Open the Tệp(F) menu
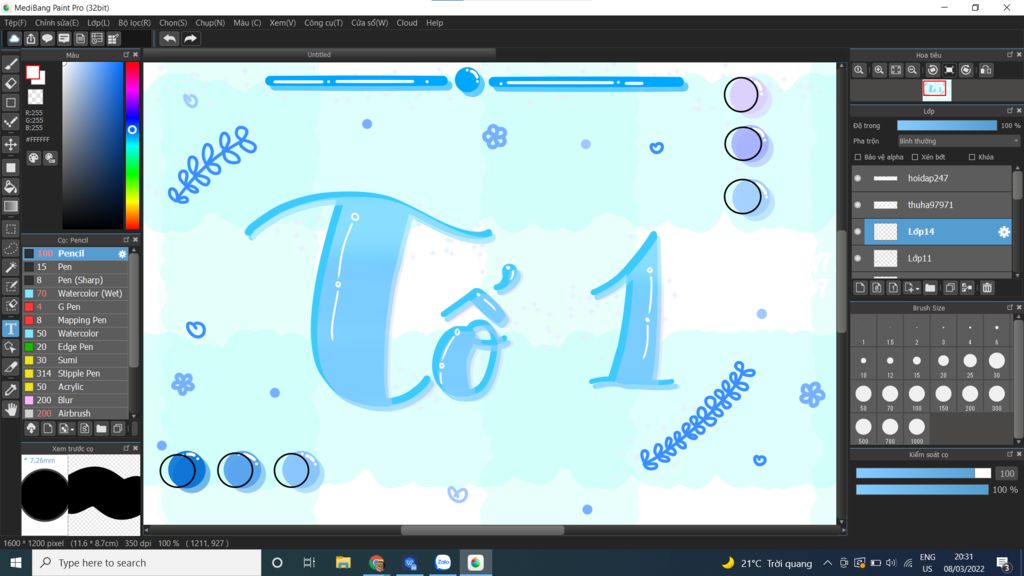The height and width of the screenshot is (576, 1024). click(15, 23)
